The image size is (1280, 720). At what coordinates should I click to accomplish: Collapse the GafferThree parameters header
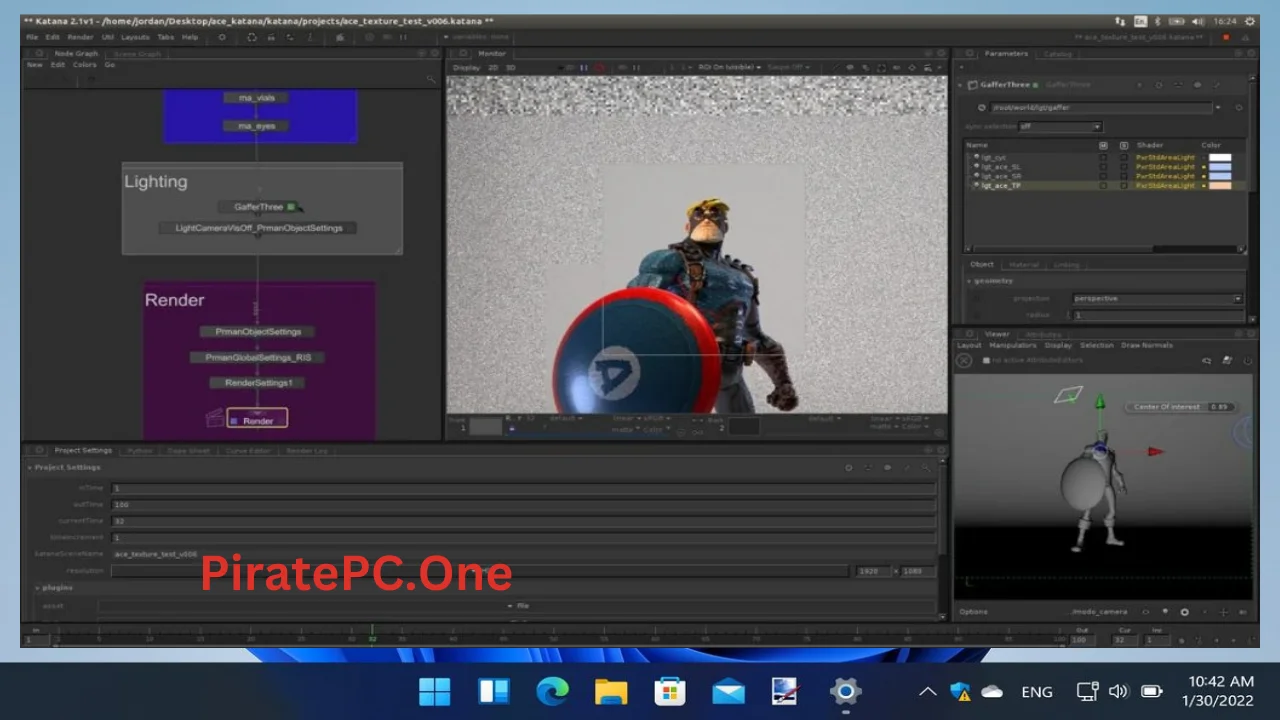click(x=960, y=85)
